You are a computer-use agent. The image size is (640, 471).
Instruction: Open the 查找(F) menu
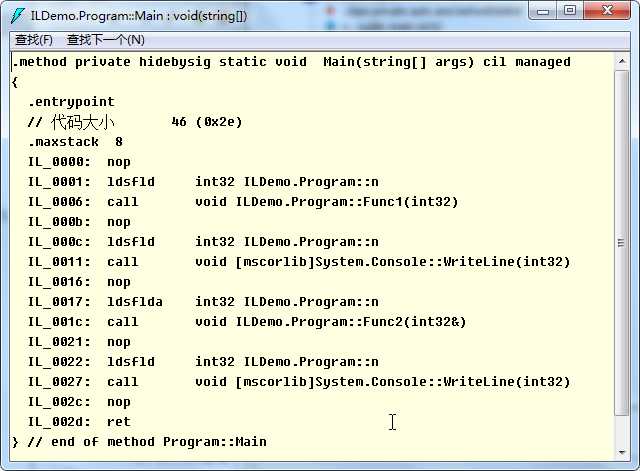tap(34, 40)
